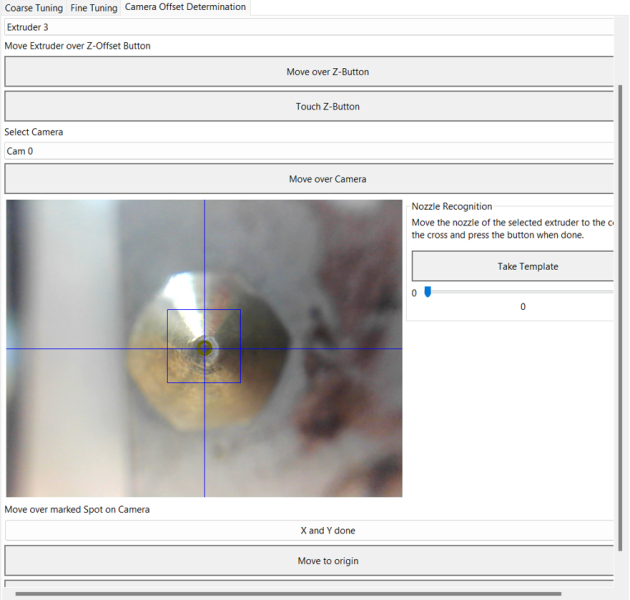630x600 pixels.
Task: Confirm with the X and Y done button
Action: pos(308,531)
